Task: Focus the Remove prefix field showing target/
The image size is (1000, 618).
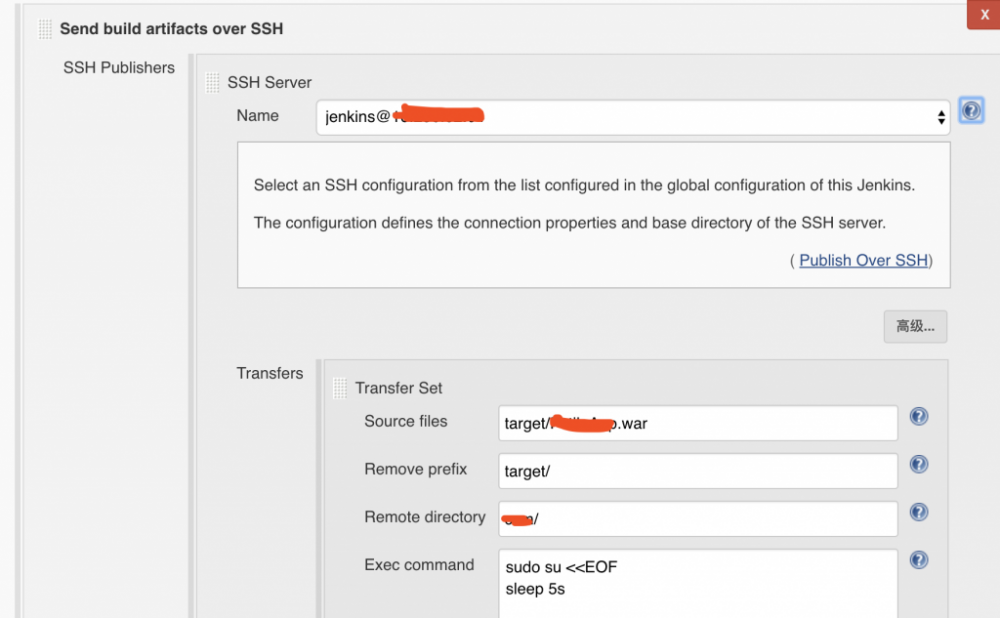Action: point(697,471)
